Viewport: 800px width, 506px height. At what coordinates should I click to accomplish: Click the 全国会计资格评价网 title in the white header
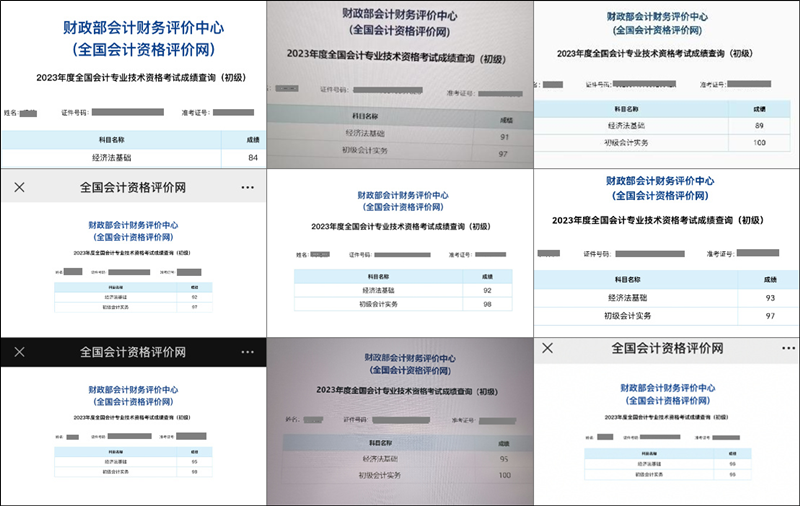coord(667,348)
